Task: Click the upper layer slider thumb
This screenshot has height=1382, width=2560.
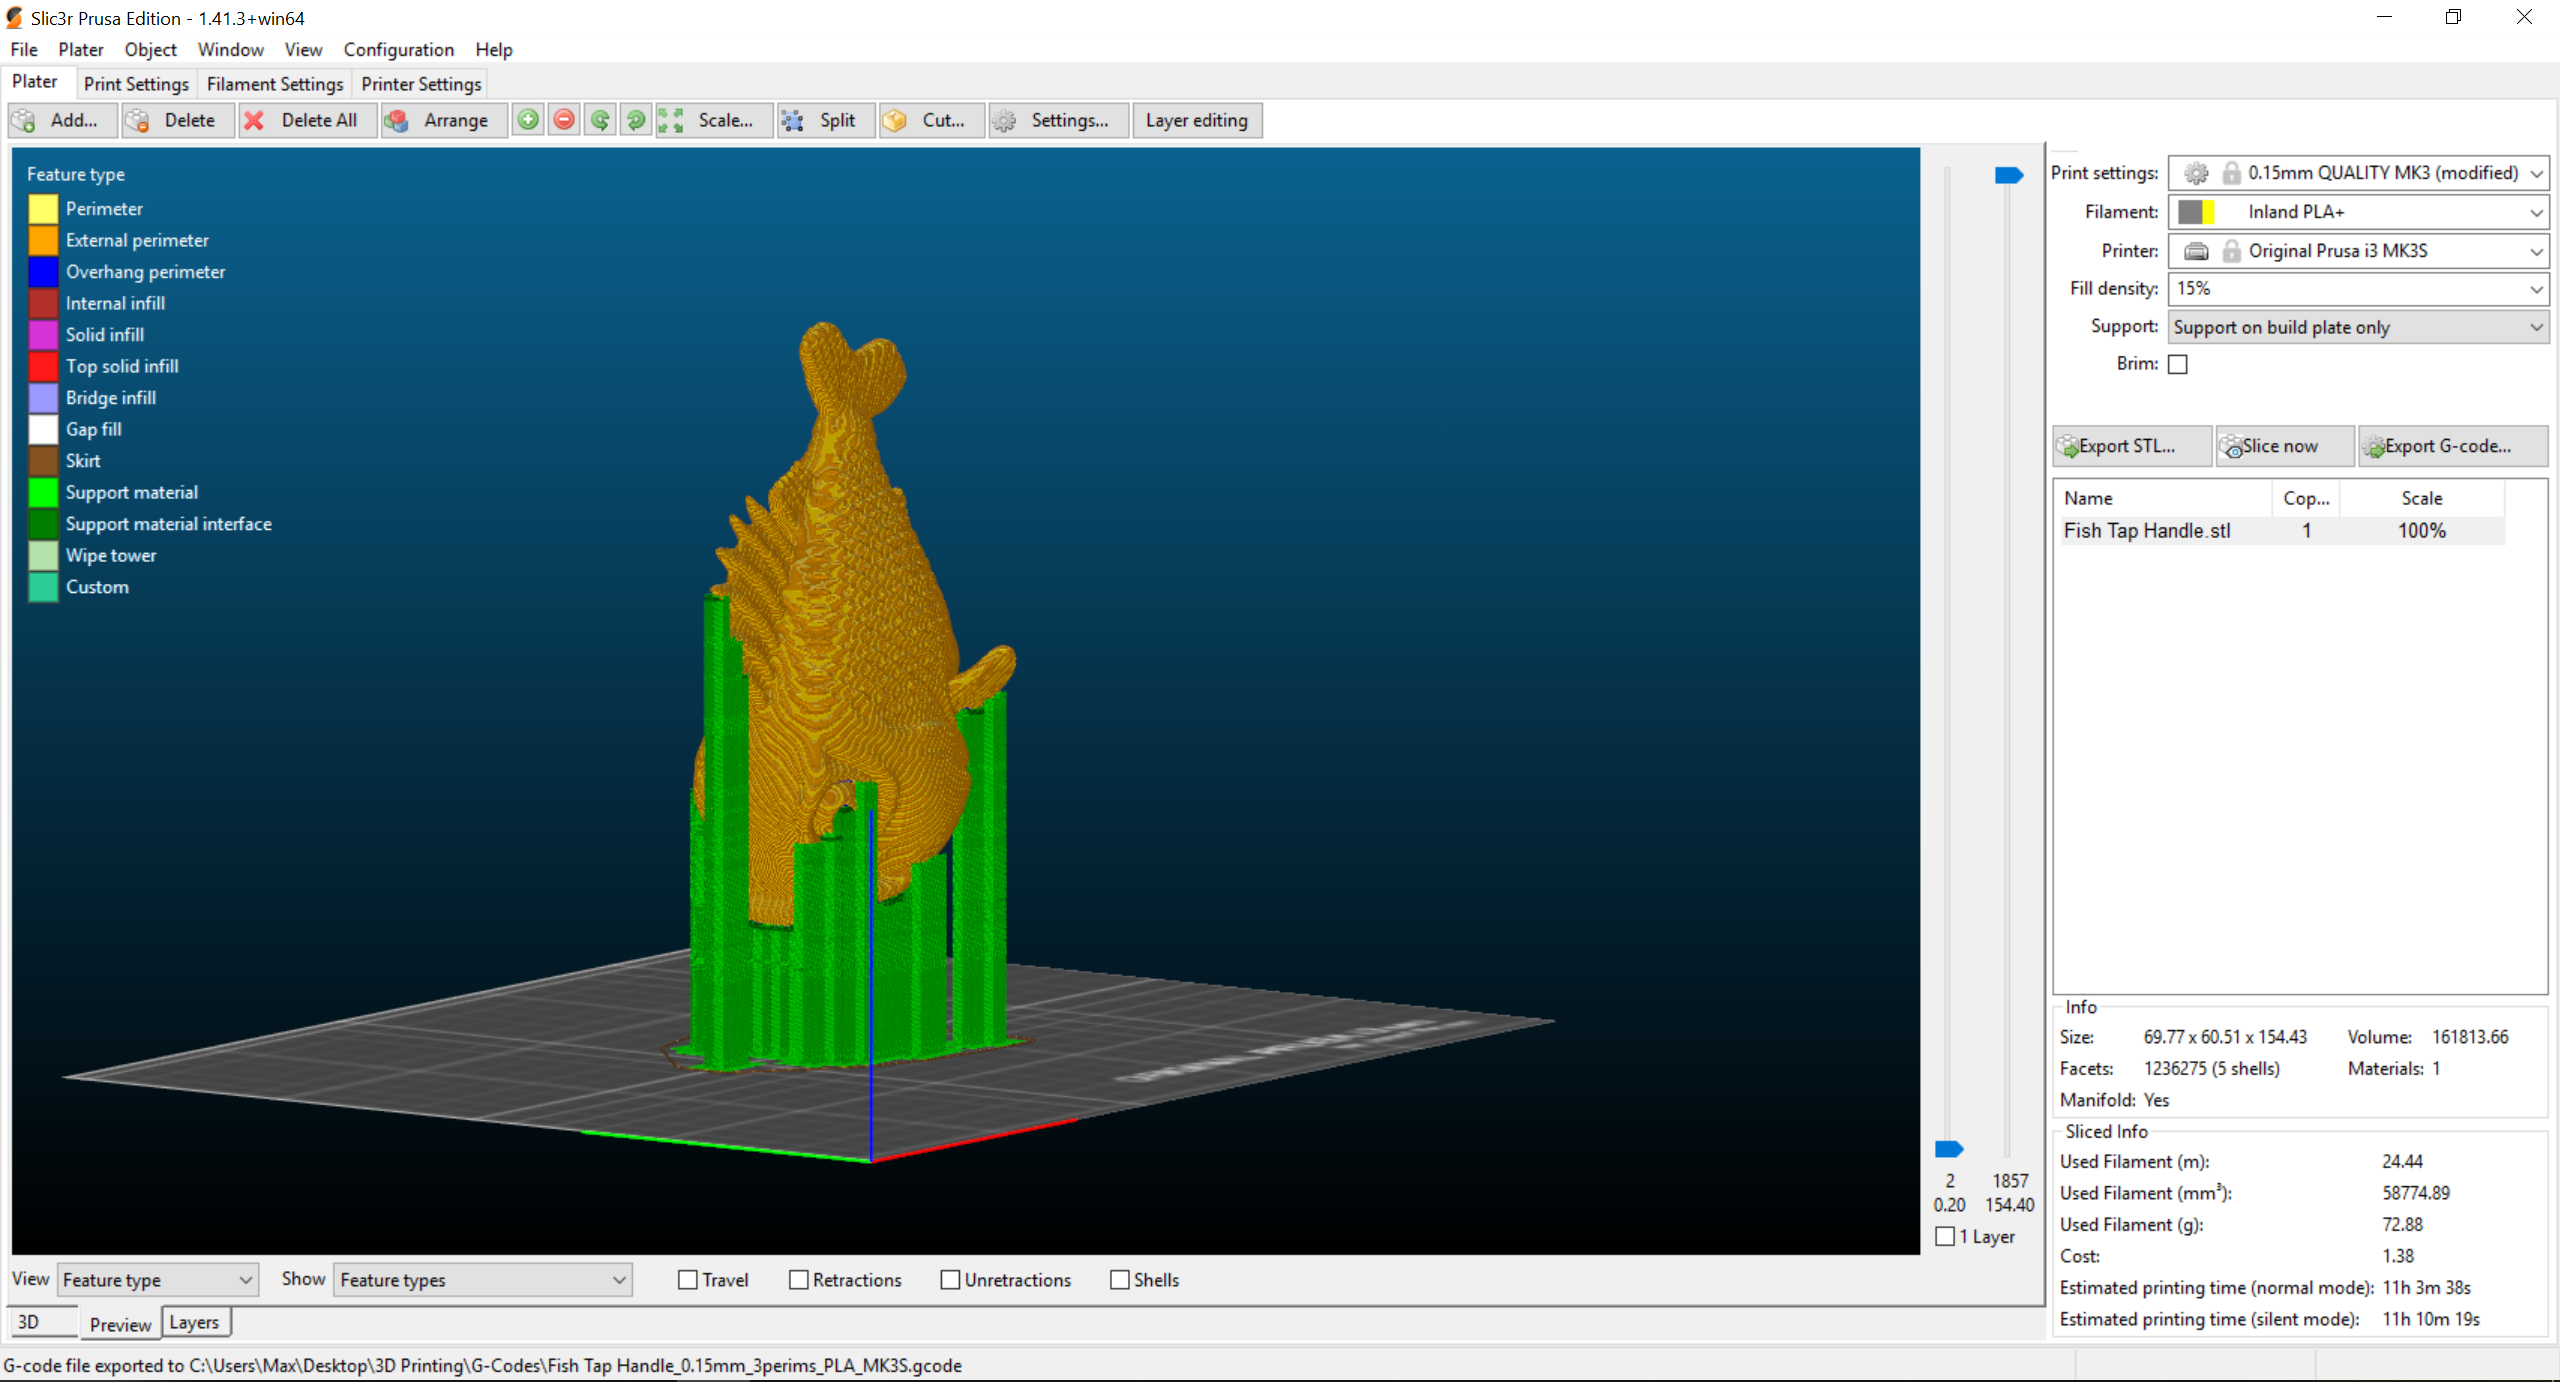Action: pyautogui.click(x=2009, y=175)
